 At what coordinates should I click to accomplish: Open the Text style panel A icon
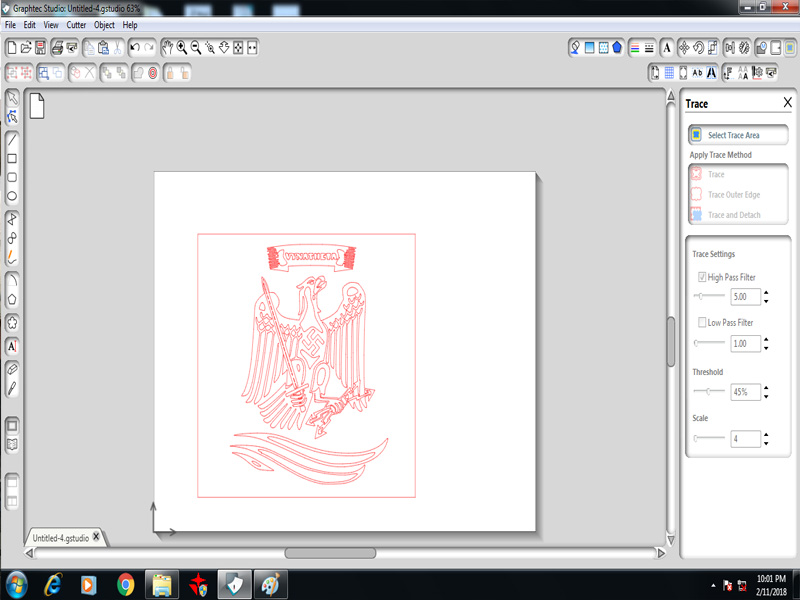point(667,47)
